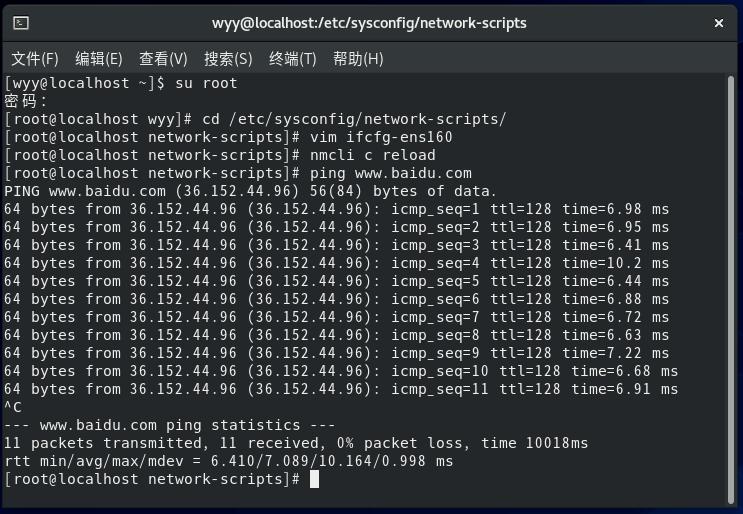This screenshot has height=514, width=743.
Task: Click the 'su root' command line
Action: [206, 83]
